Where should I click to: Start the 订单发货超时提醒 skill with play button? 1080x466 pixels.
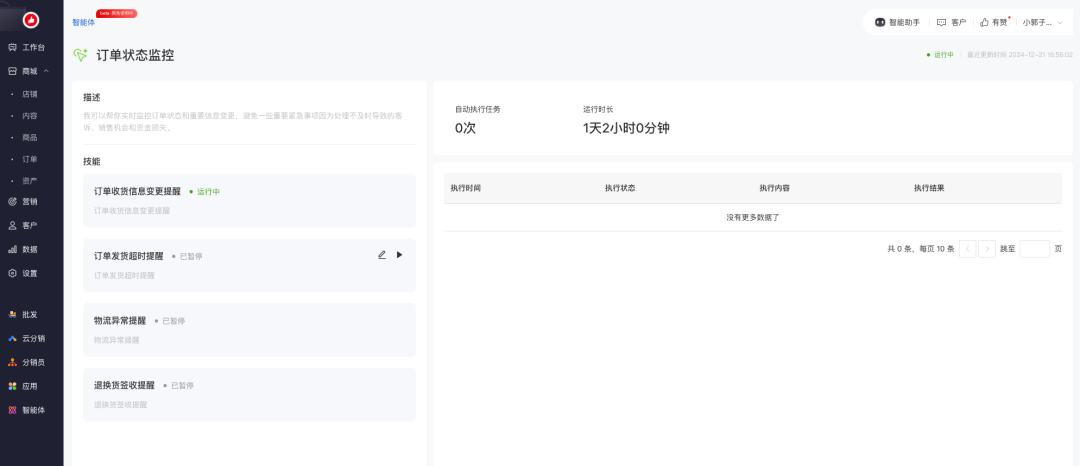[400, 255]
